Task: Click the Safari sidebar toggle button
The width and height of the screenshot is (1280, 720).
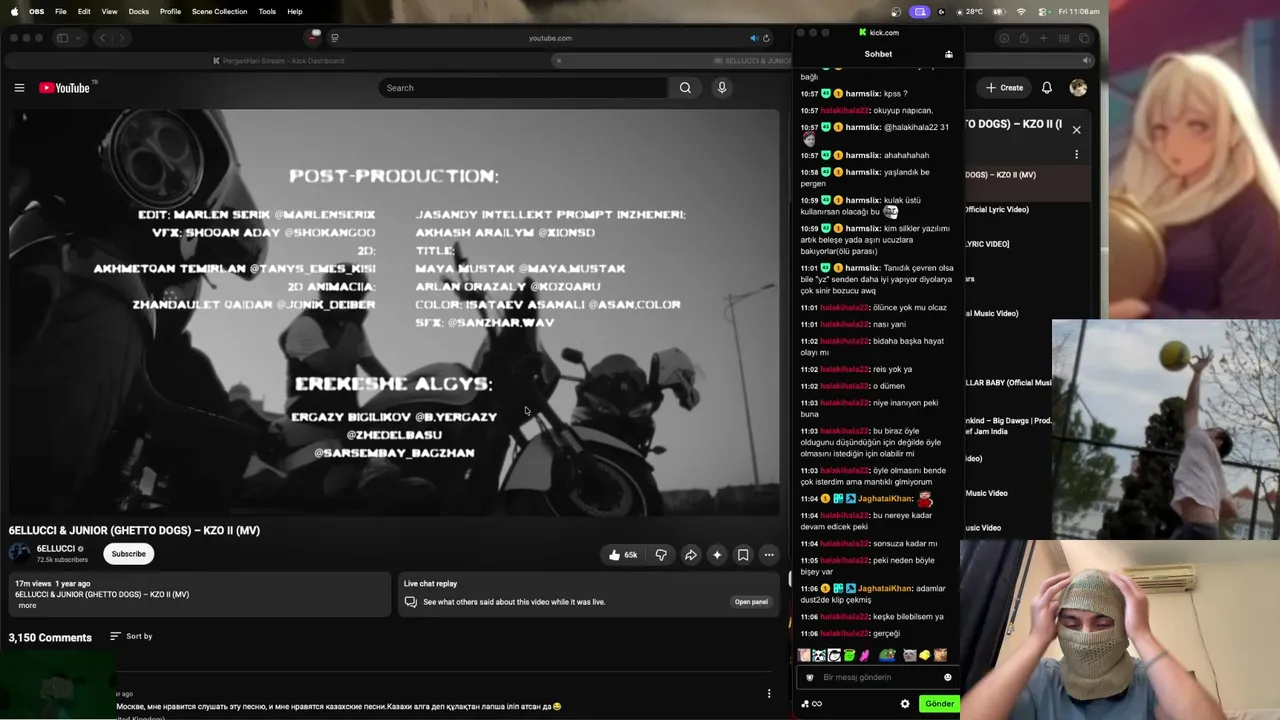Action: (x=62, y=38)
